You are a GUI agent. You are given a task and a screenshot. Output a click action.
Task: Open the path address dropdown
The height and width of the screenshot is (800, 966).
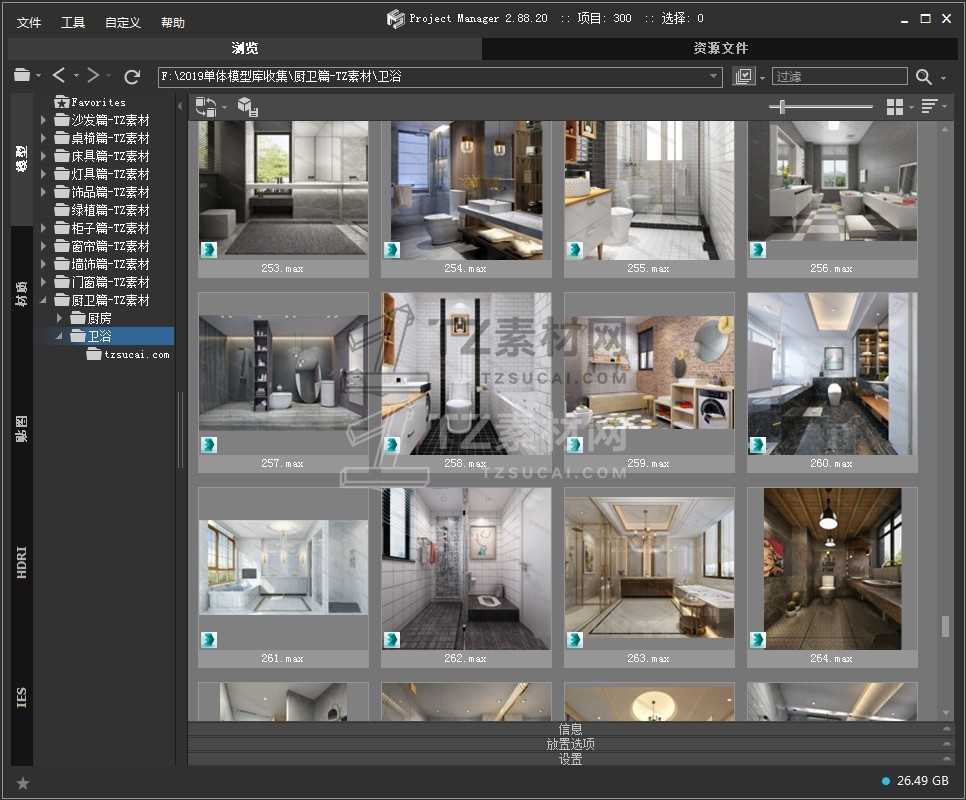tap(714, 77)
